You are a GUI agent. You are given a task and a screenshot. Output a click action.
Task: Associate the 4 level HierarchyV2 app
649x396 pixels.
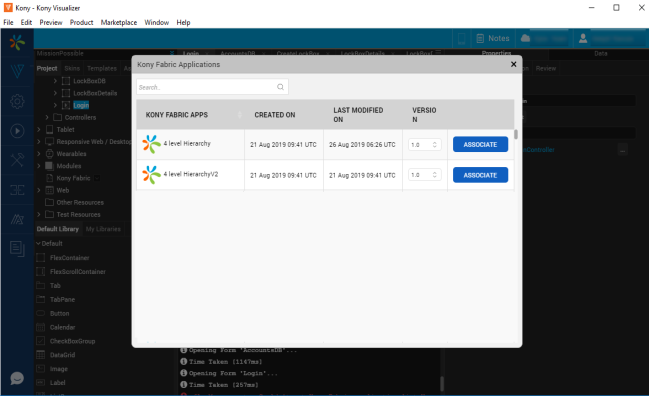click(480, 175)
